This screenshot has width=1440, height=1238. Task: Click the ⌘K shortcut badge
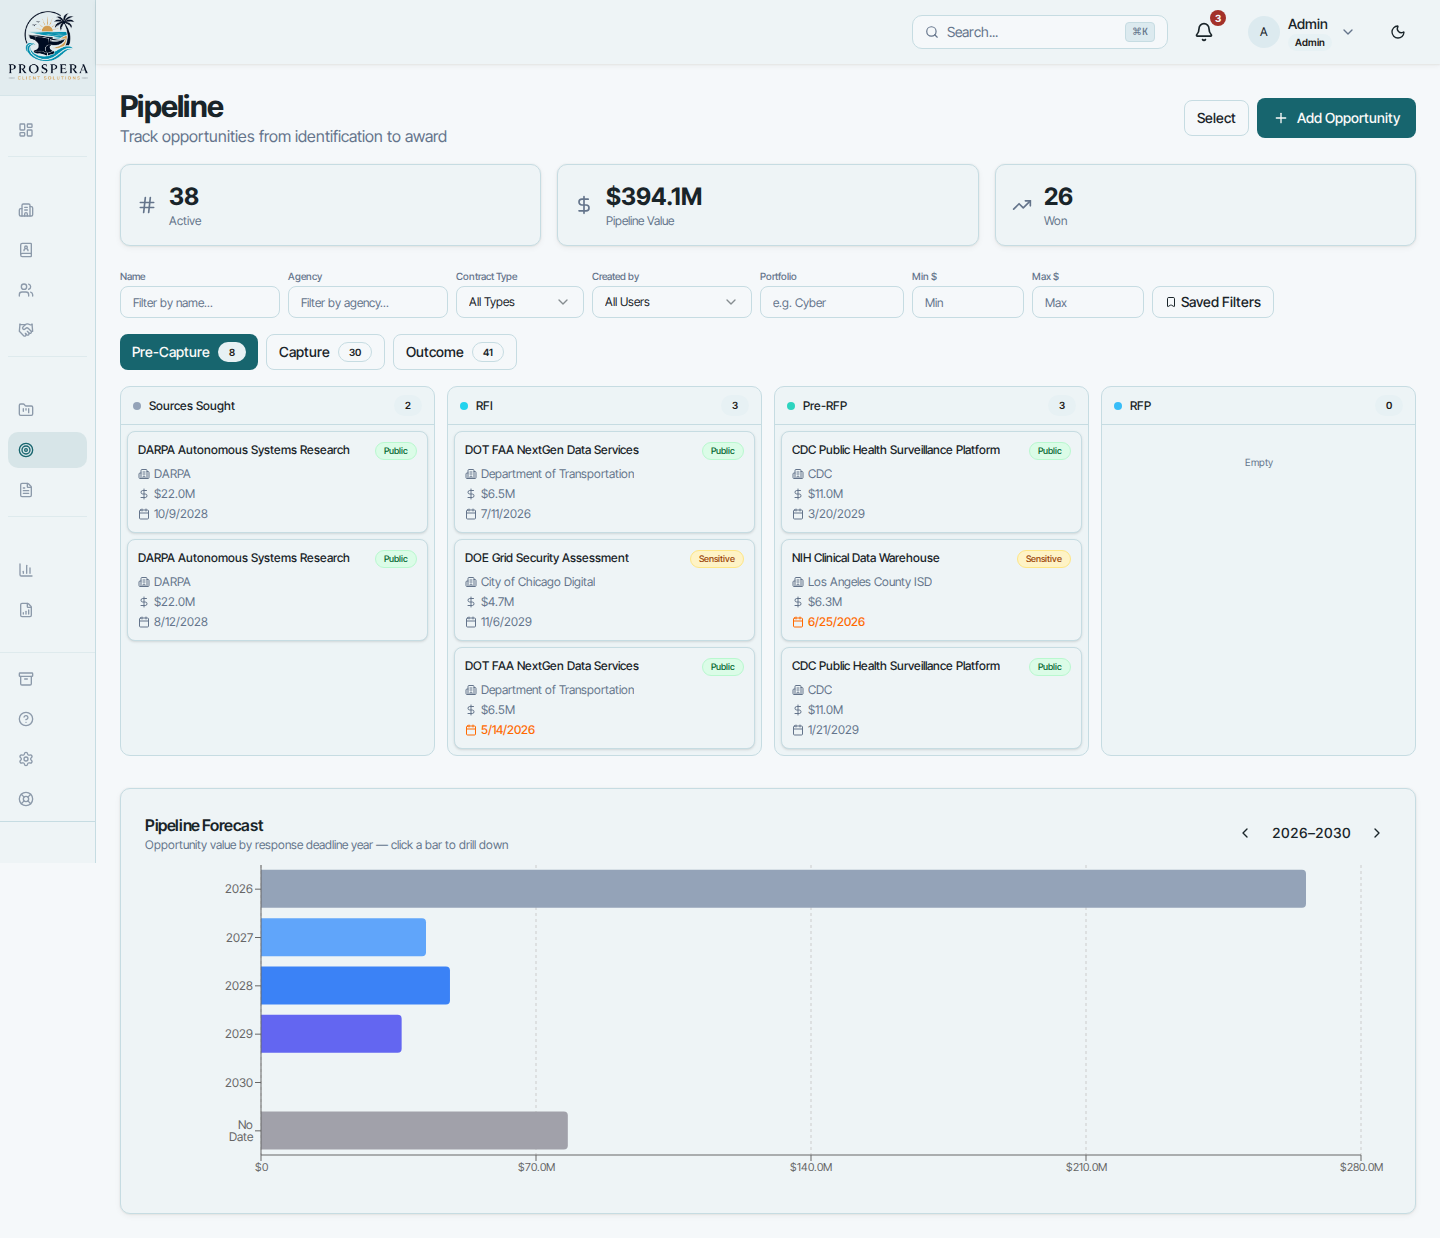click(1140, 32)
